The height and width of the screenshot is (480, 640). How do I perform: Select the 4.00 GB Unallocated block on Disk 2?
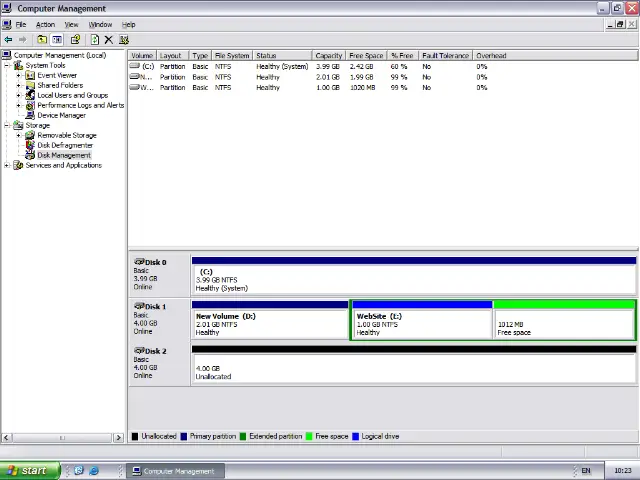[413, 364]
